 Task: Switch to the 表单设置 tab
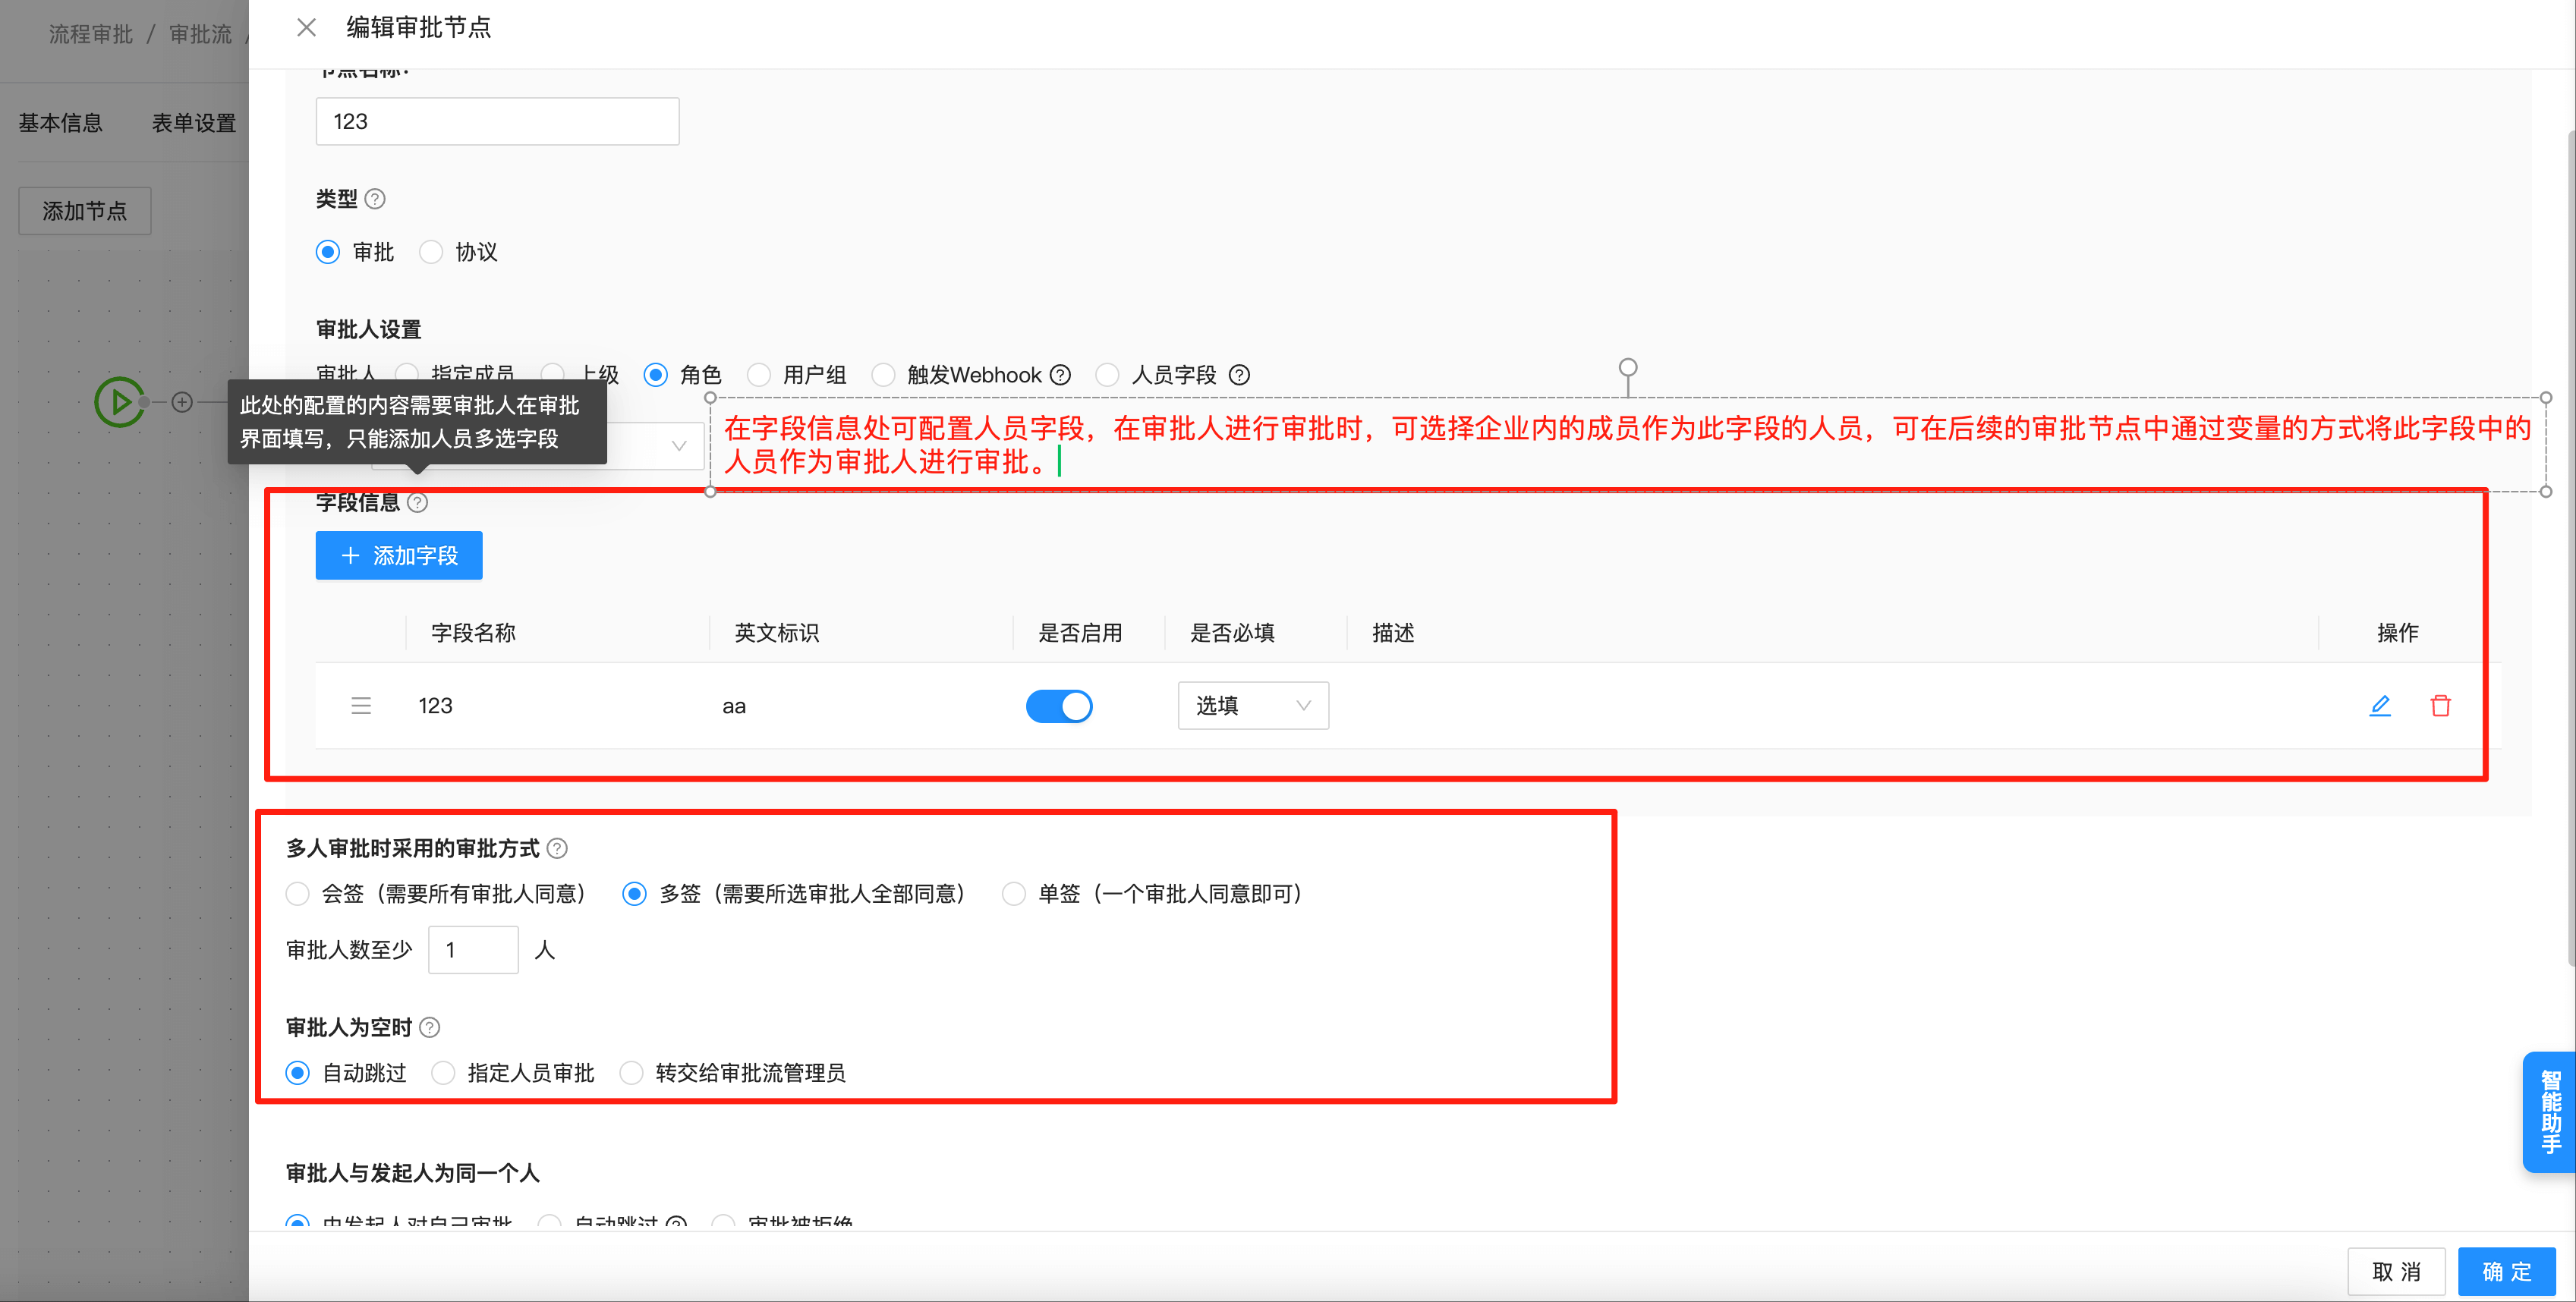[x=194, y=123]
